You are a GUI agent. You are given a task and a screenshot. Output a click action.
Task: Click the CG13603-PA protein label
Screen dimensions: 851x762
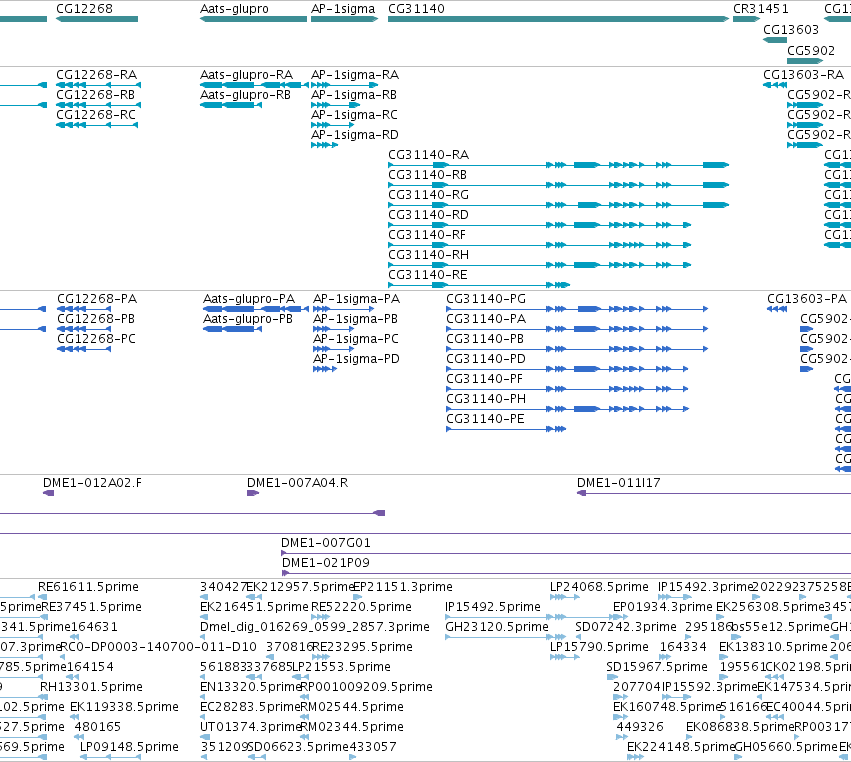(x=807, y=299)
